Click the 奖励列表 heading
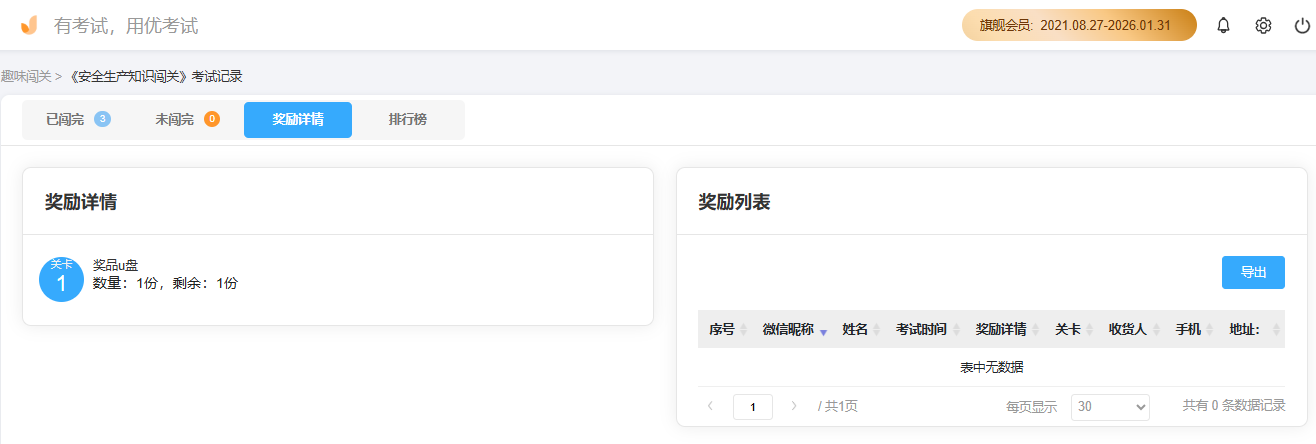This screenshot has height=444, width=1316. [734, 202]
